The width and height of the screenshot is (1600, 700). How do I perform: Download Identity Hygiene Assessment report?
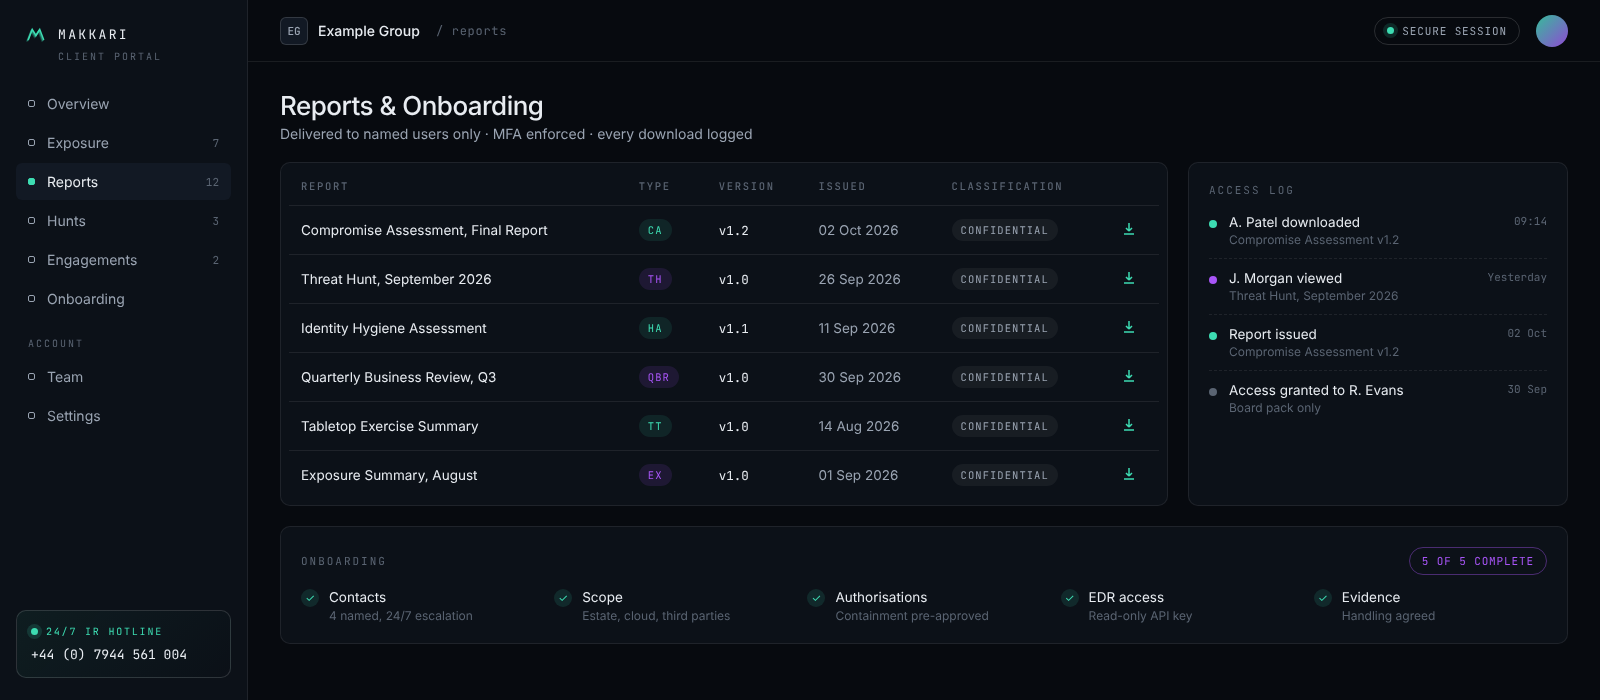pos(1129,328)
